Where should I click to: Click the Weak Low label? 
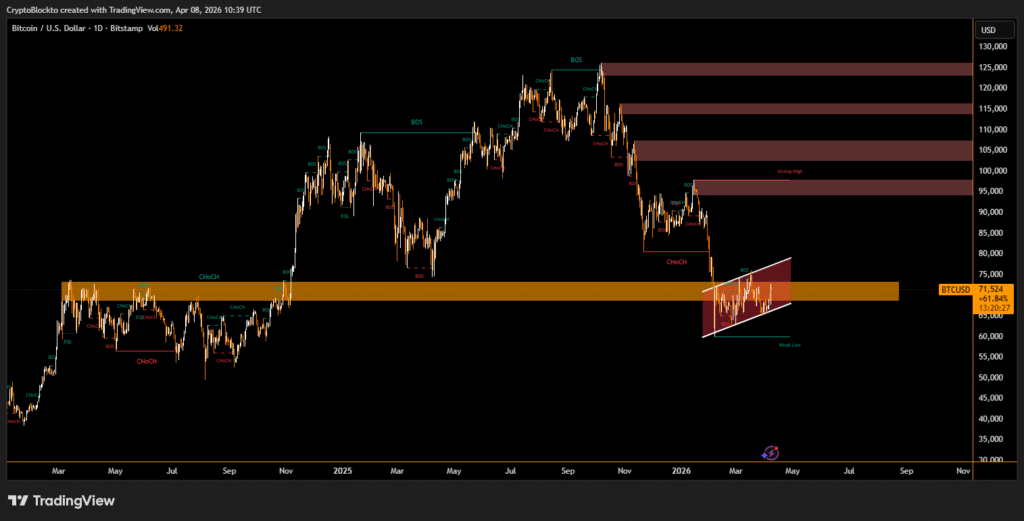(789, 345)
